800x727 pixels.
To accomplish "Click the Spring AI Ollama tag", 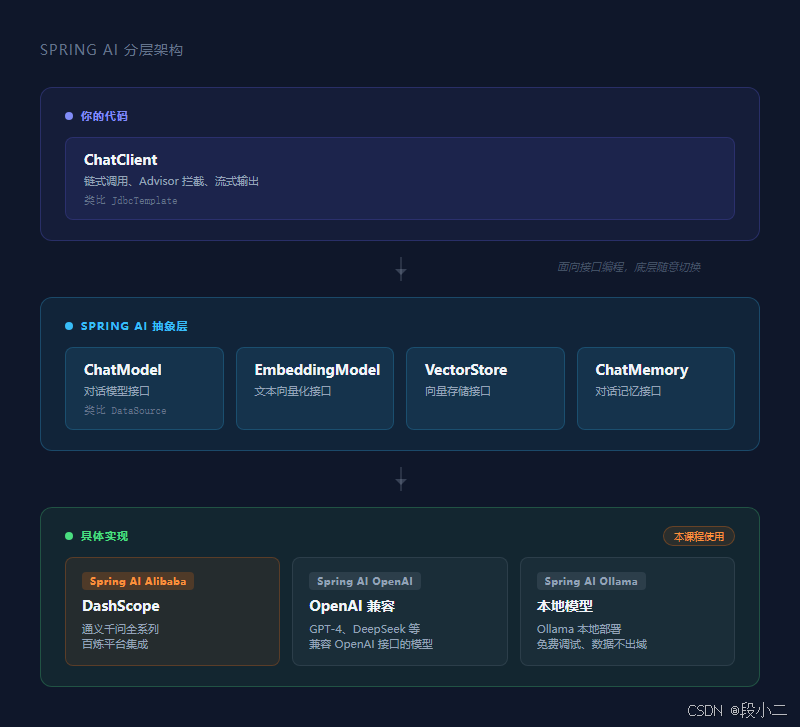I will coord(591,581).
